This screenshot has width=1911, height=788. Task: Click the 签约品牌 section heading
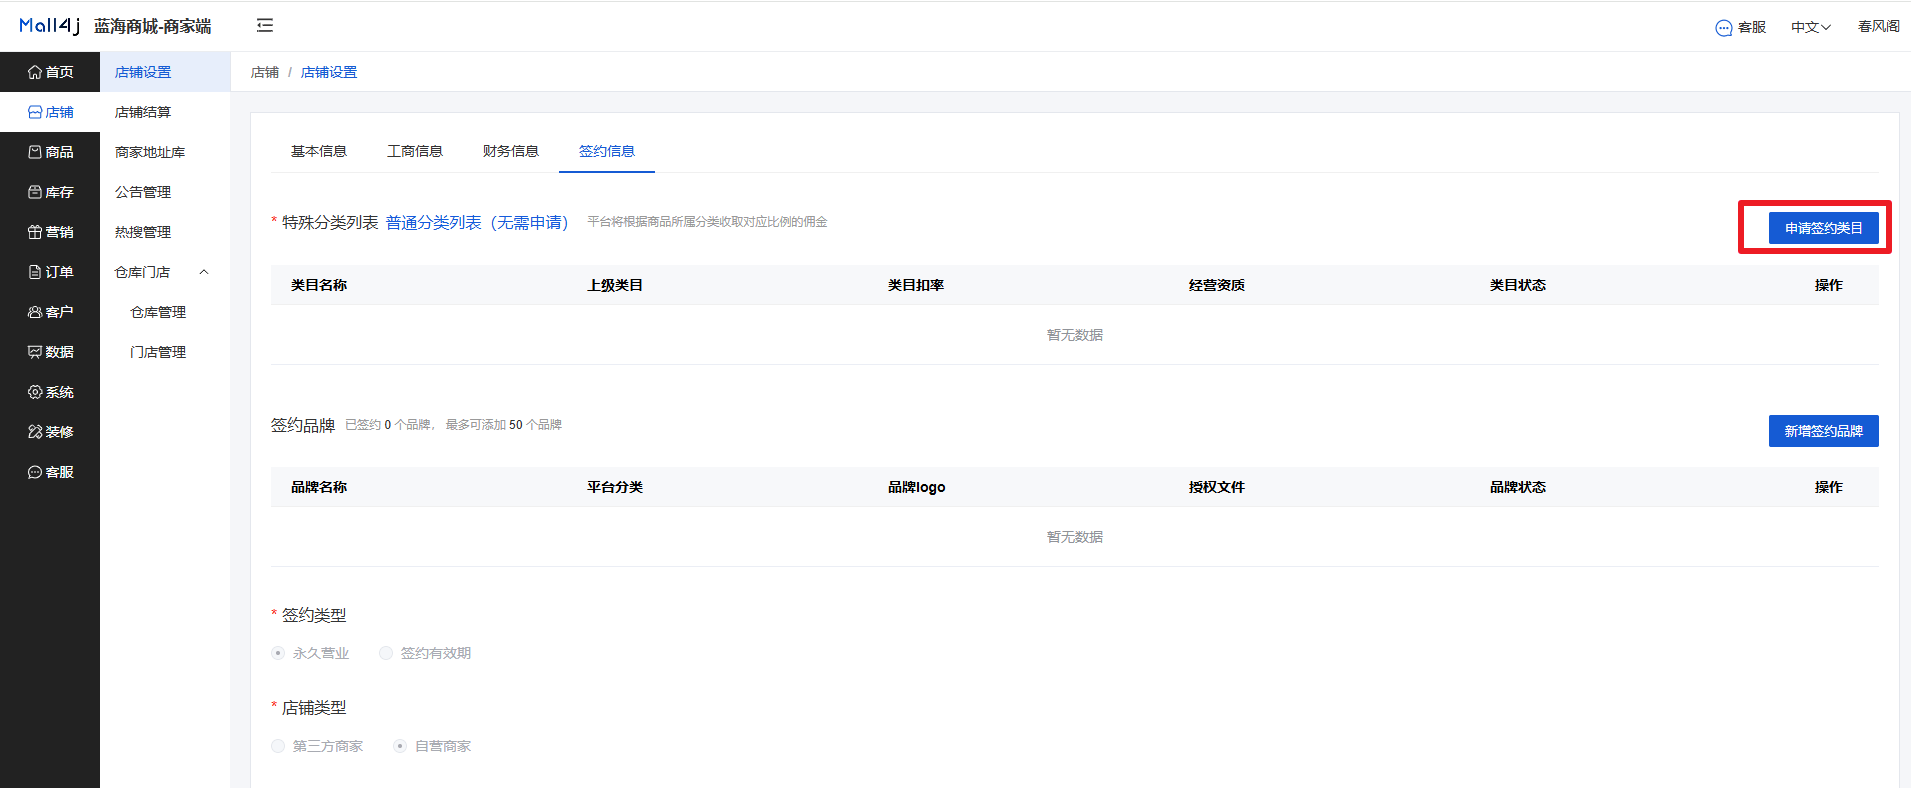point(303,425)
